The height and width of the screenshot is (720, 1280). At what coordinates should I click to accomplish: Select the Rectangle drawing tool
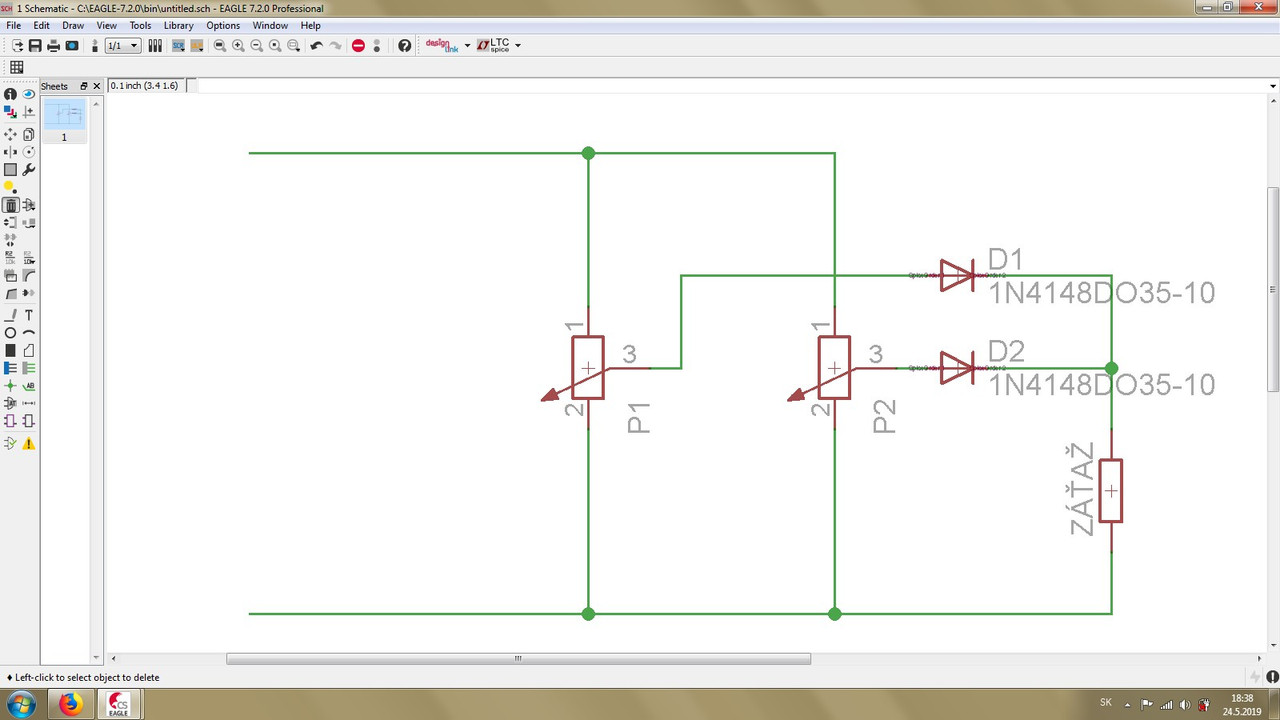point(10,351)
